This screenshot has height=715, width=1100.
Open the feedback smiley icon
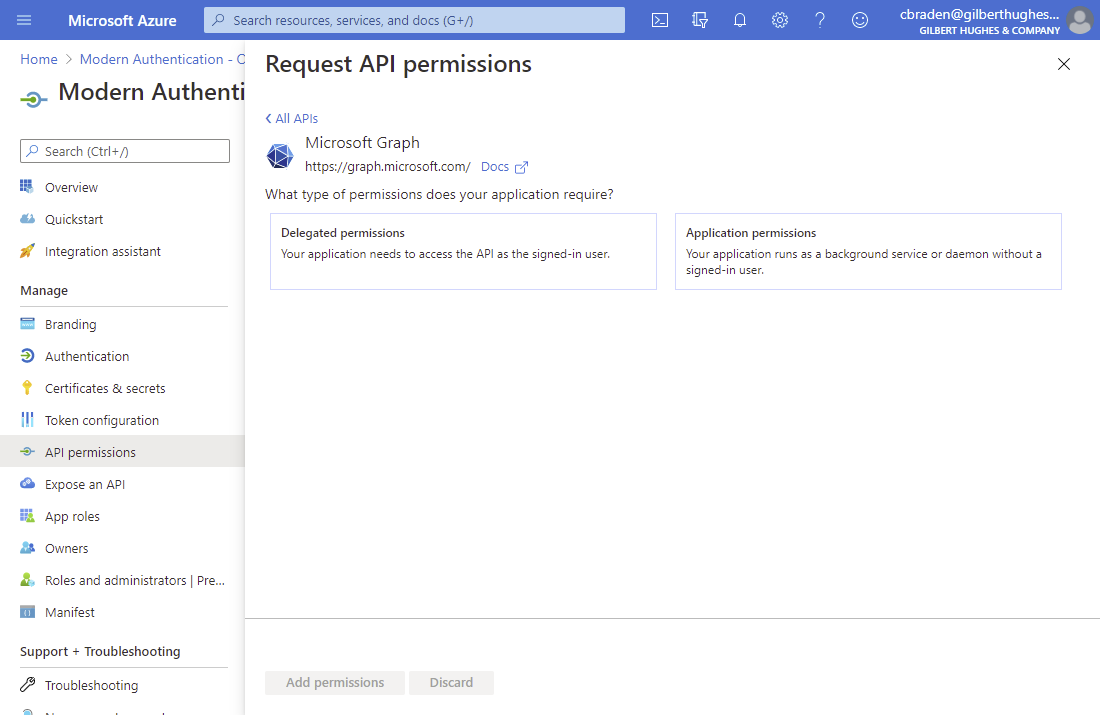click(859, 20)
